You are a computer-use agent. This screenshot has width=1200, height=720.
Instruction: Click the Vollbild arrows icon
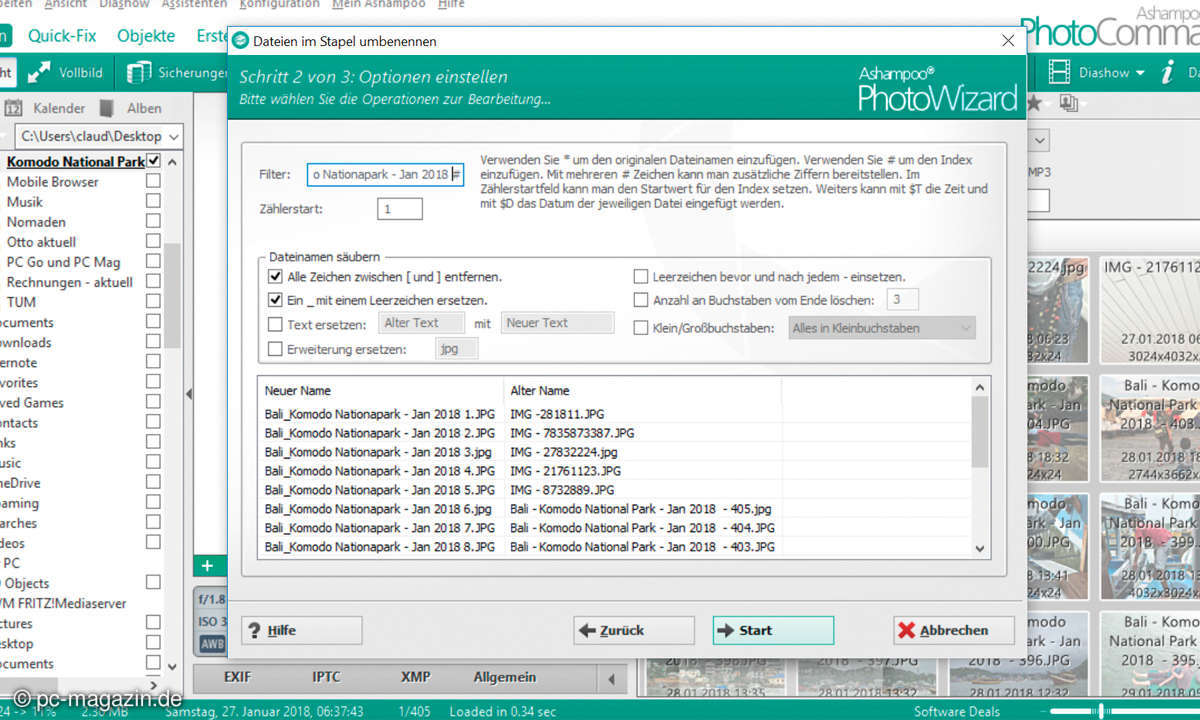[39, 73]
